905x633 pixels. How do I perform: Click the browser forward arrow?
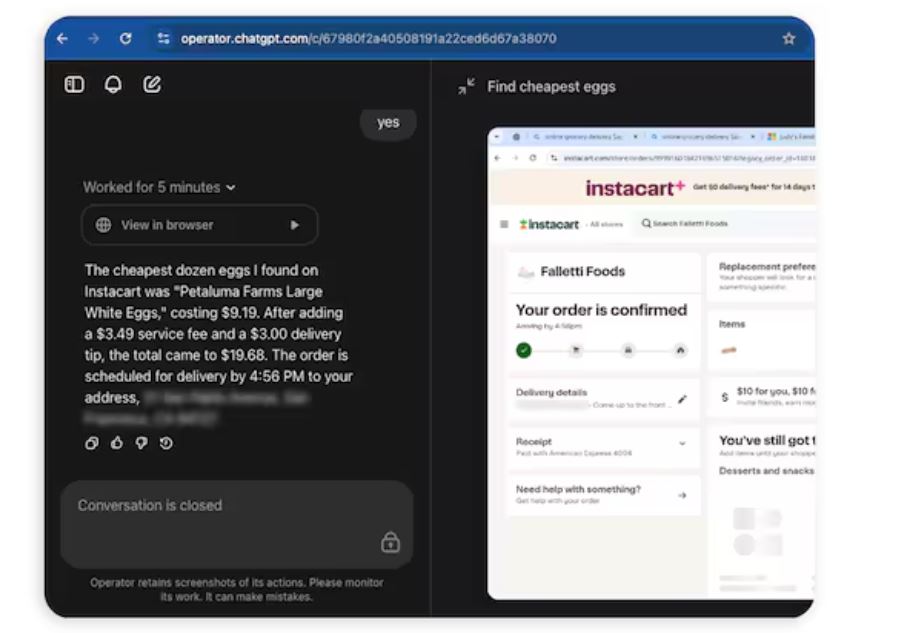(x=94, y=39)
